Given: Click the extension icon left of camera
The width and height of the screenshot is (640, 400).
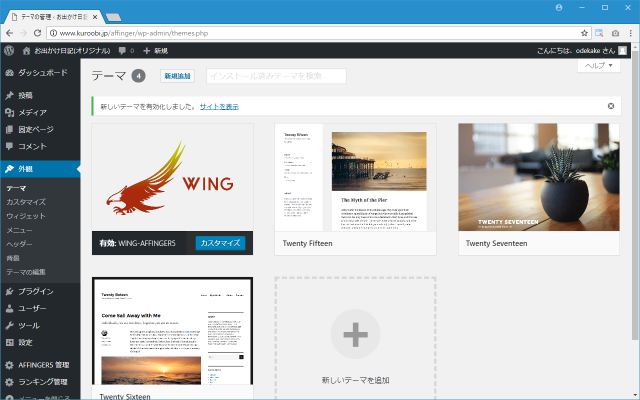Looking at the screenshot, I should point(599,33).
